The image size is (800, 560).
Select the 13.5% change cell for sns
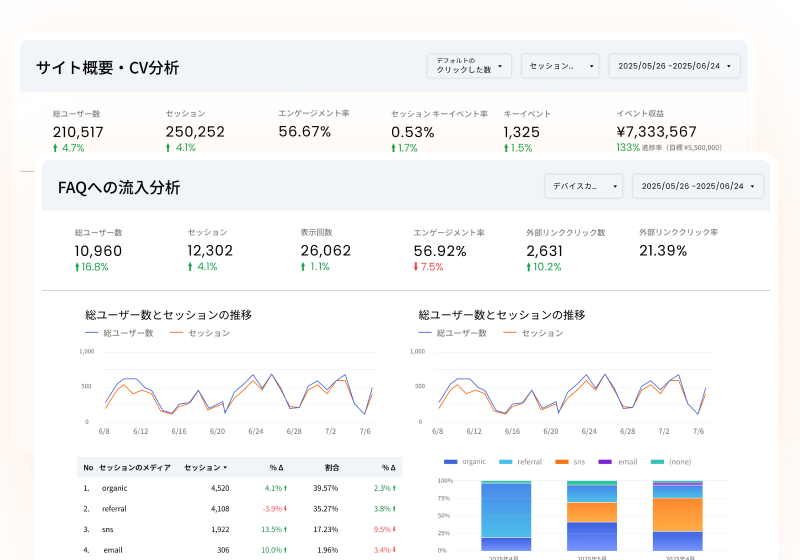pos(274,529)
